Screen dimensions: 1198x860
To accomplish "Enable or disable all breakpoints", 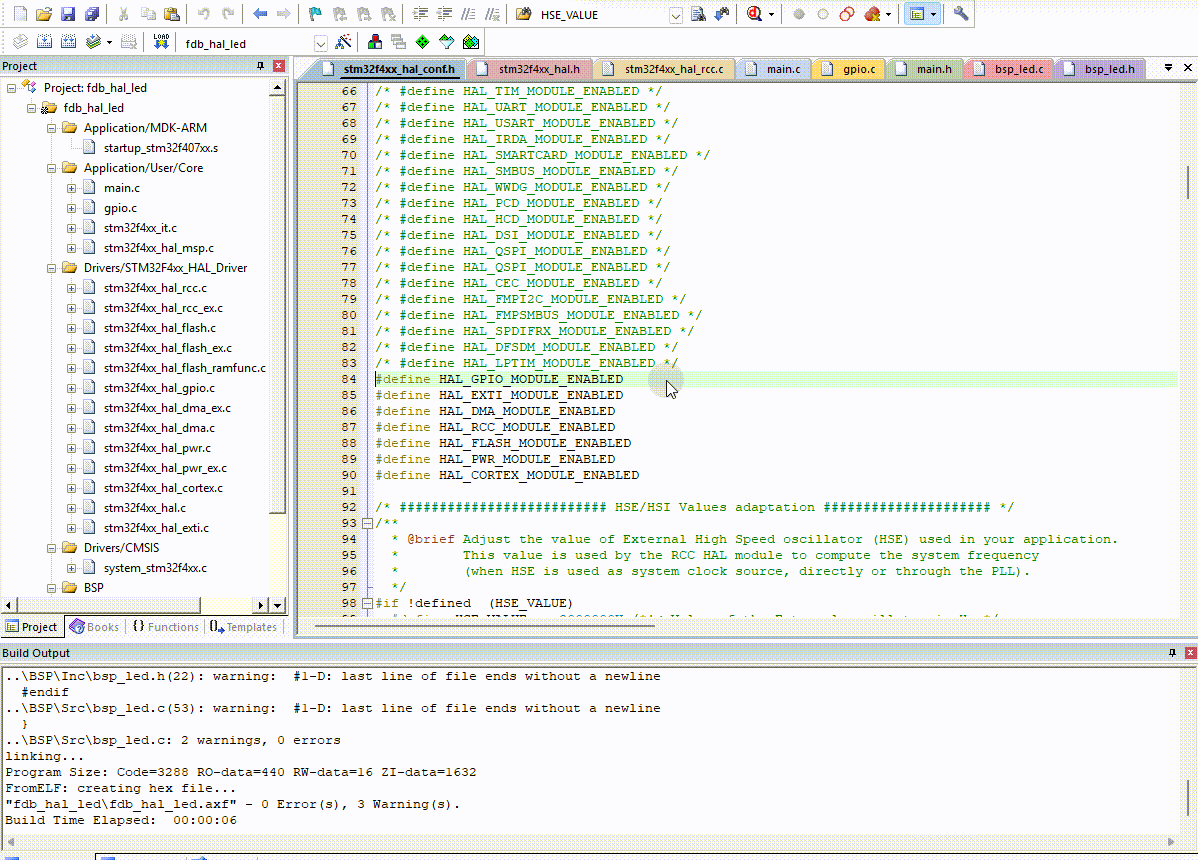I will 847,14.
